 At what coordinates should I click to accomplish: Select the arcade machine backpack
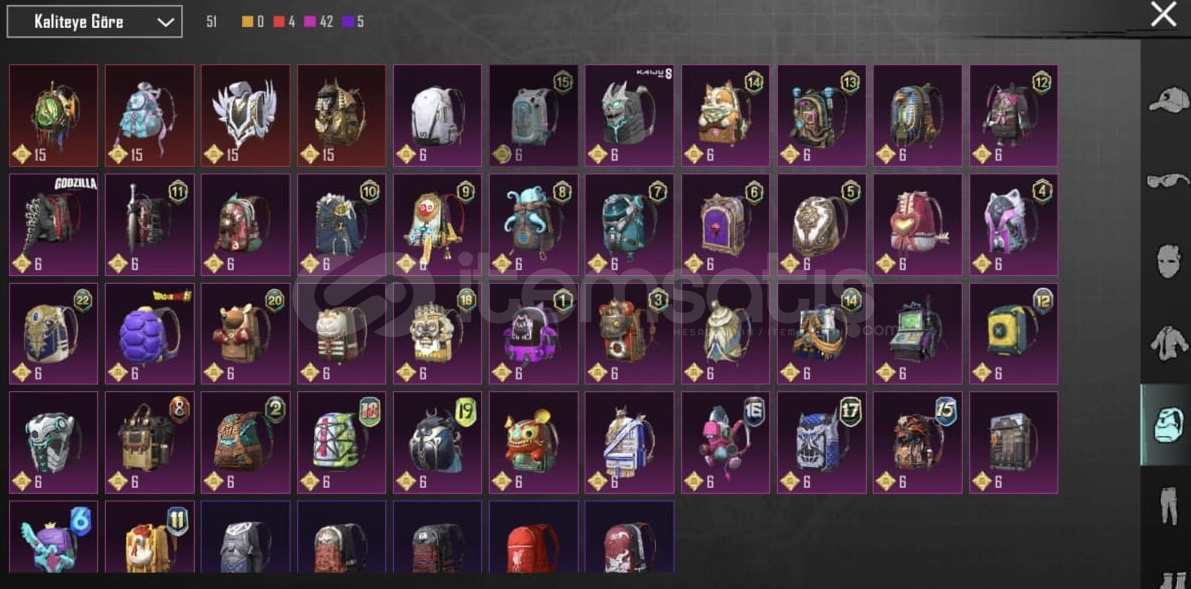918,334
